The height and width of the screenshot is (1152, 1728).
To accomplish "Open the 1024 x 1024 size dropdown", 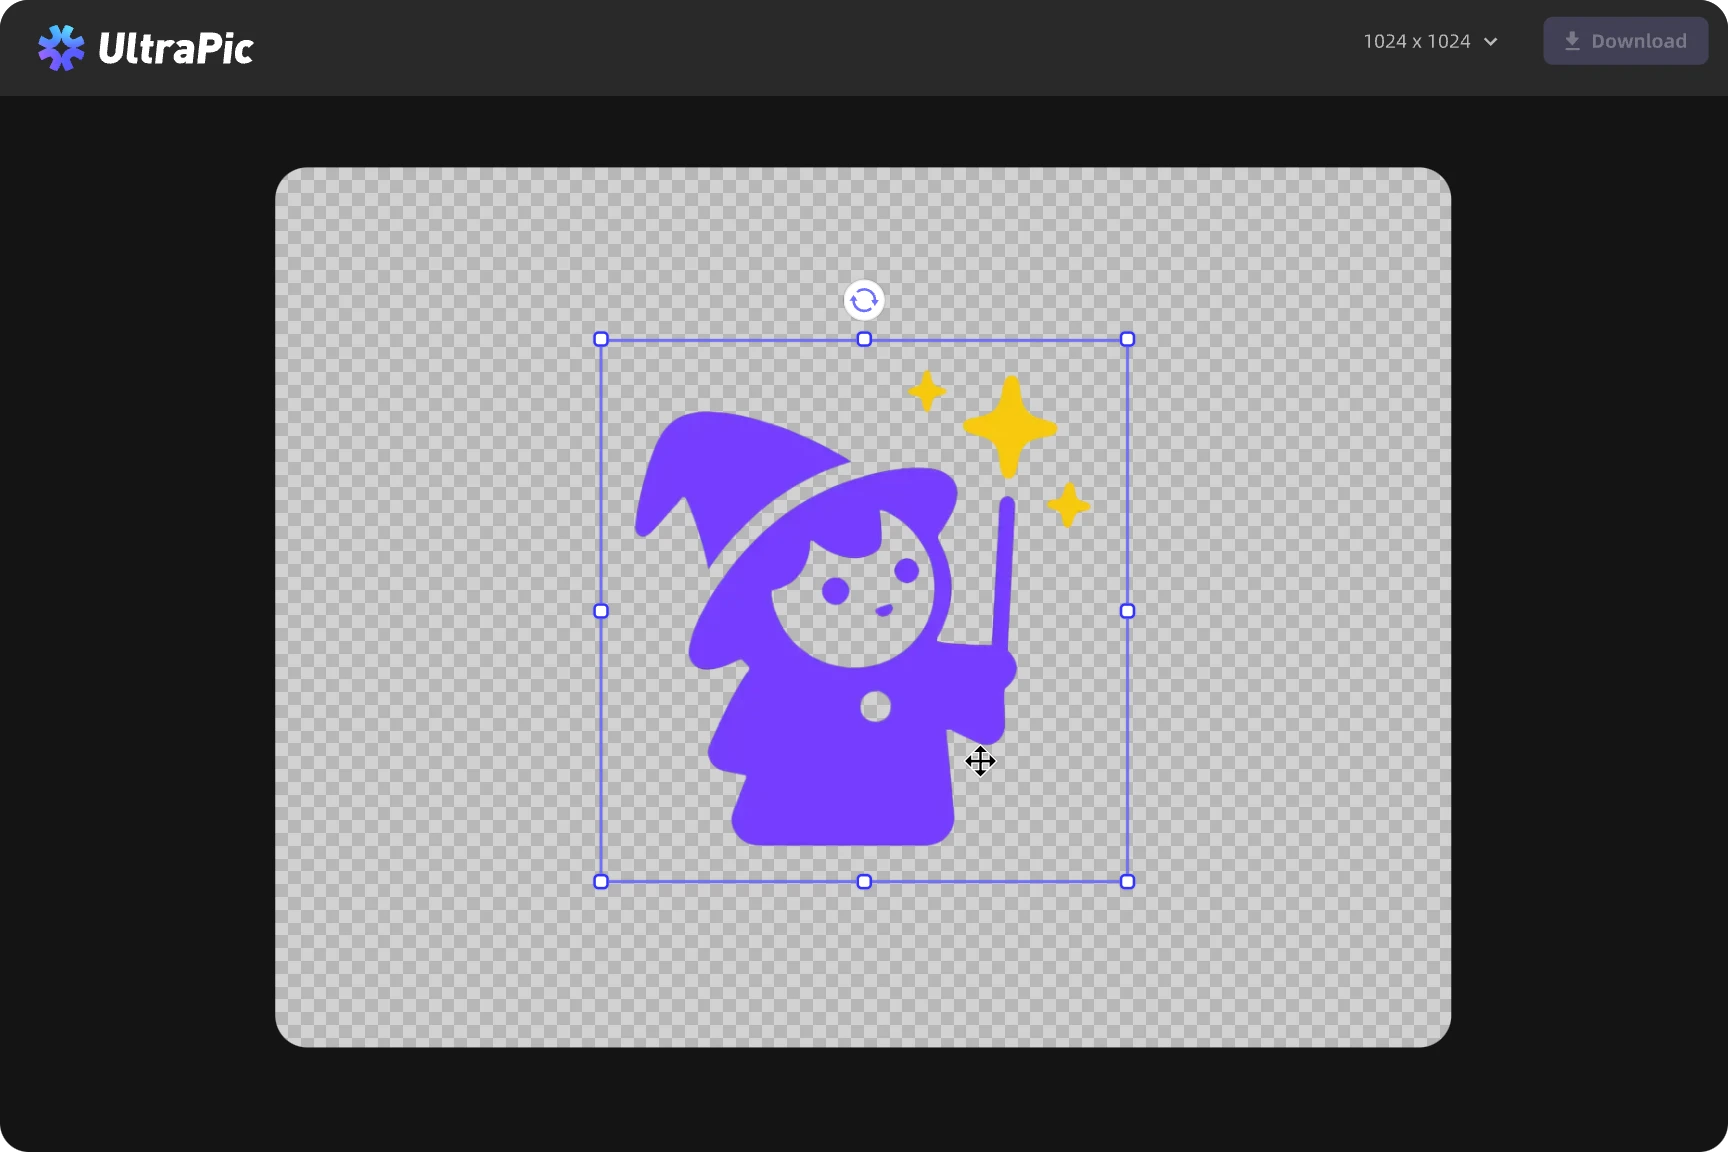I will pos(1417,41).
